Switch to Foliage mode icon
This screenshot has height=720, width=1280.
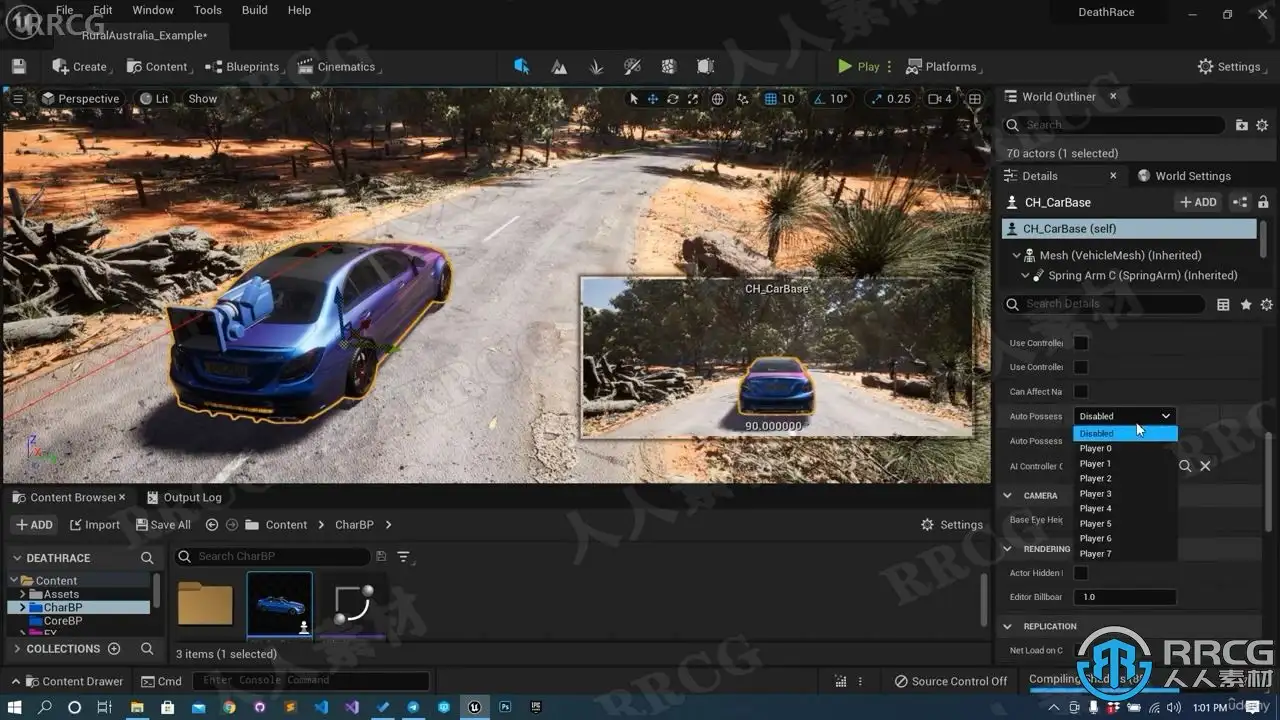596,67
